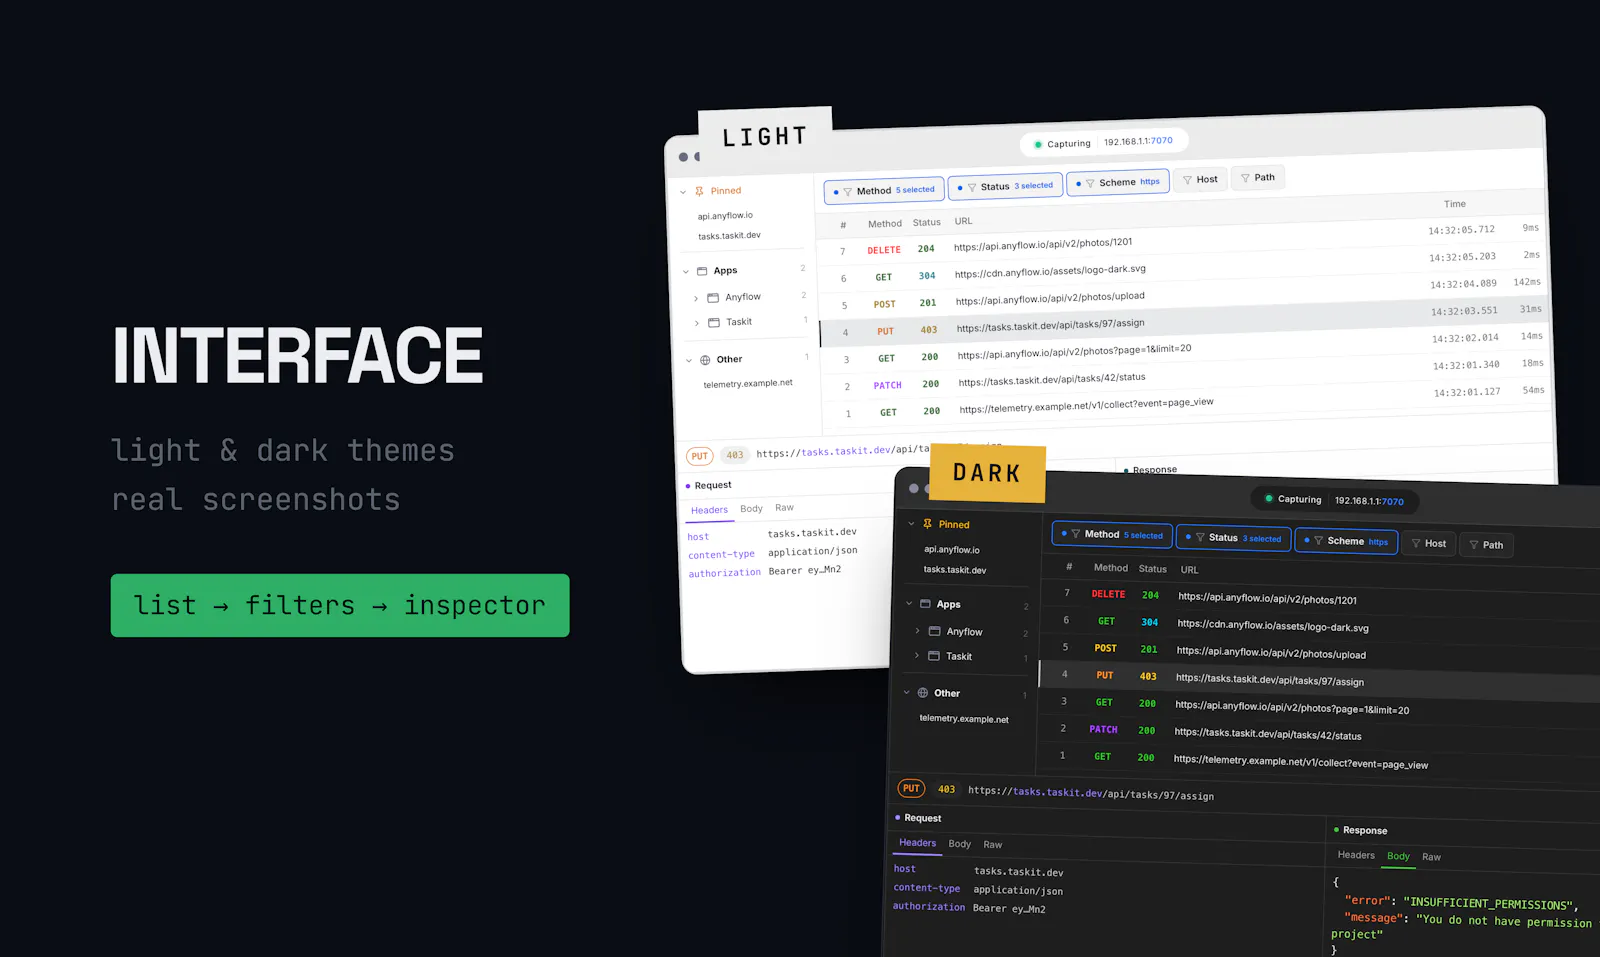Expand the Taskit folder in the dark window
Image resolution: width=1600 pixels, height=957 pixels.
pos(917,656)
